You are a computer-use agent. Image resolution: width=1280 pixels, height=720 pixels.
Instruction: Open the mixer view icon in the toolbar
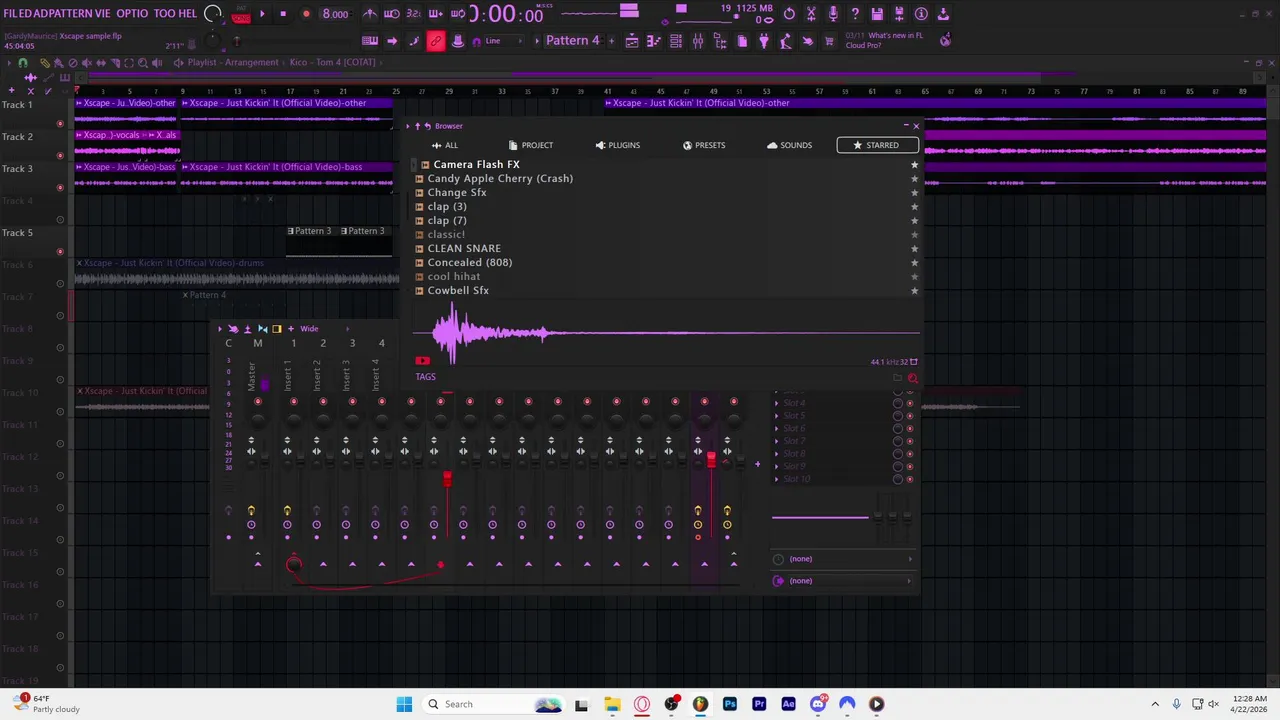pos(698,41)
